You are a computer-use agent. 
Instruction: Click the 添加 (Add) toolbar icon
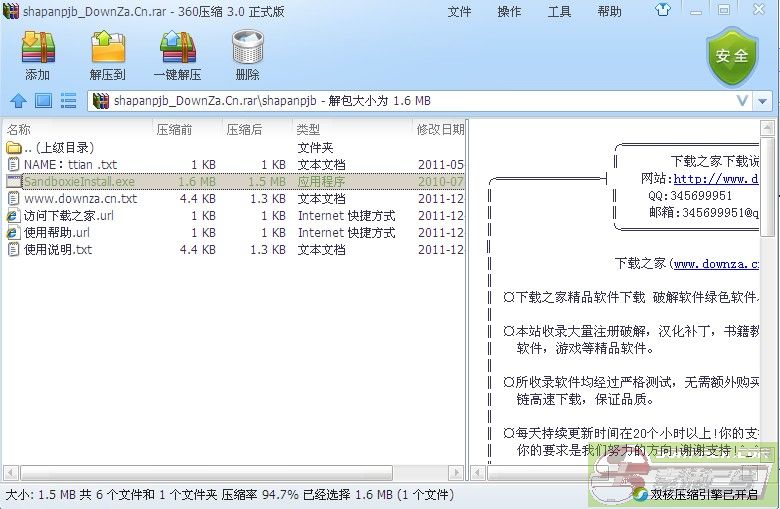click(x=38, y=55)
